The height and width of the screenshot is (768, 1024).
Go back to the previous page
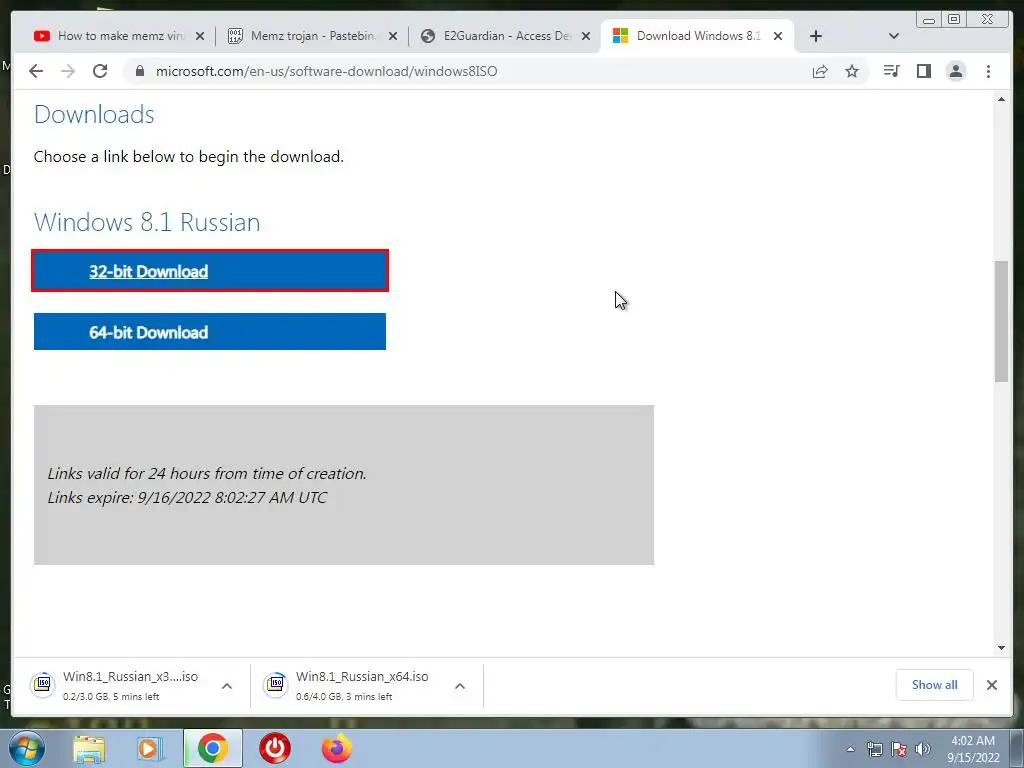[36, 71]
